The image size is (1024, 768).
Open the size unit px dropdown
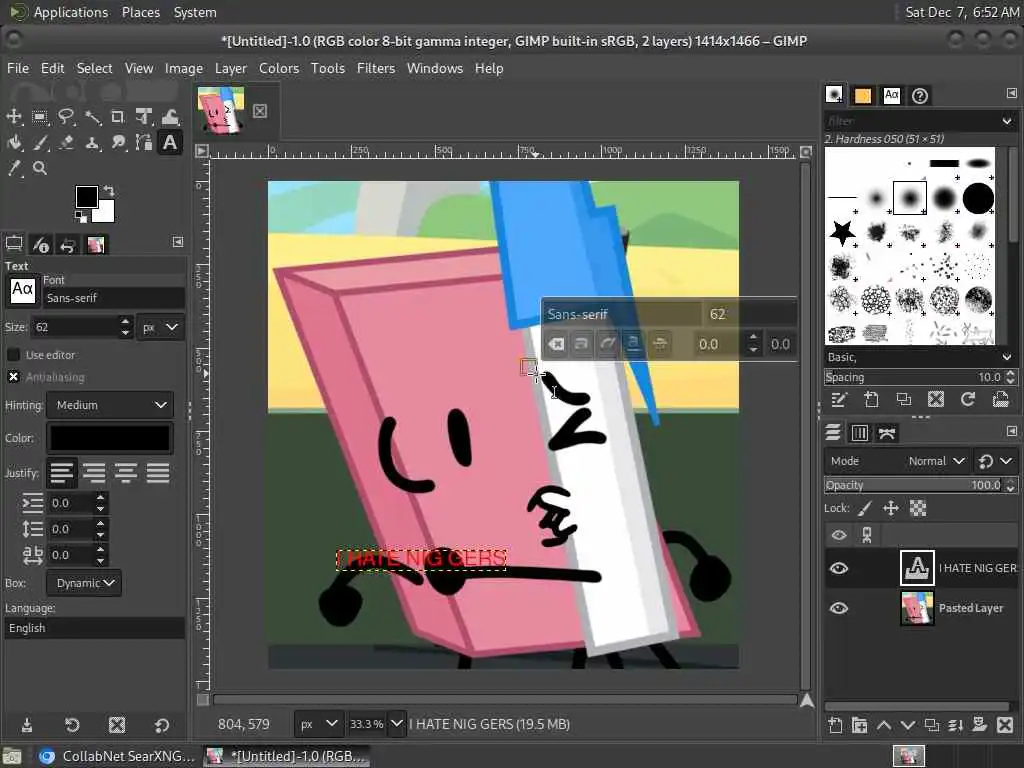(161, 327)
